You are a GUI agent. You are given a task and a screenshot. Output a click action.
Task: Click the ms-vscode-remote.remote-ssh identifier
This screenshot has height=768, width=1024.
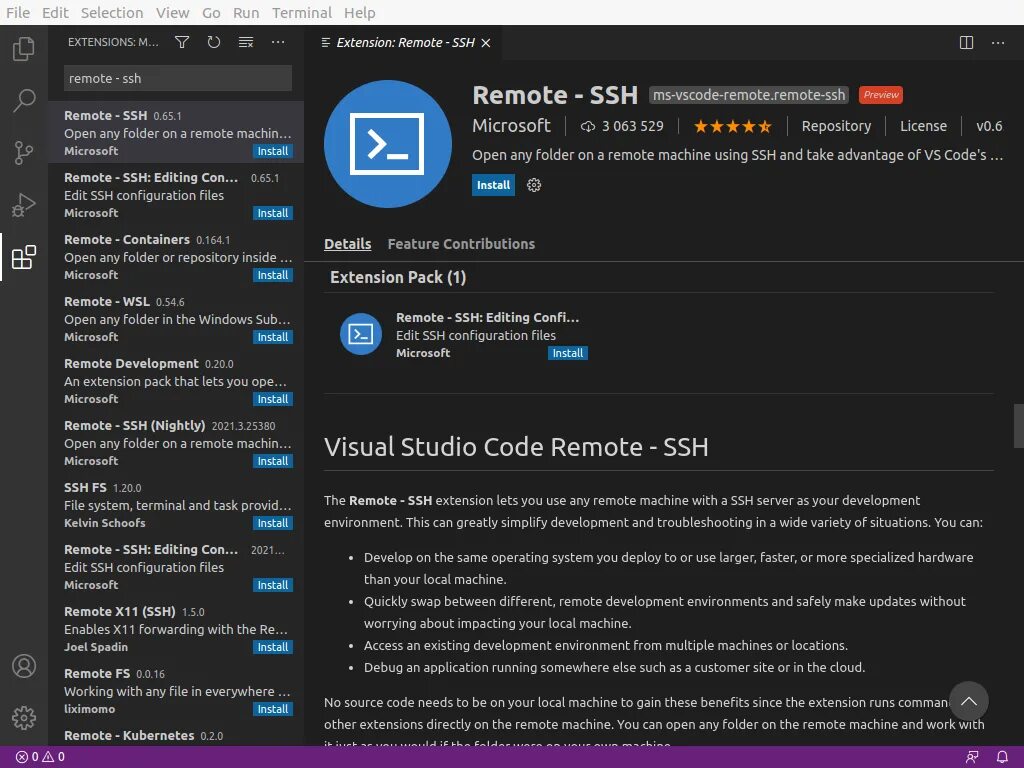tap(748, 95)
